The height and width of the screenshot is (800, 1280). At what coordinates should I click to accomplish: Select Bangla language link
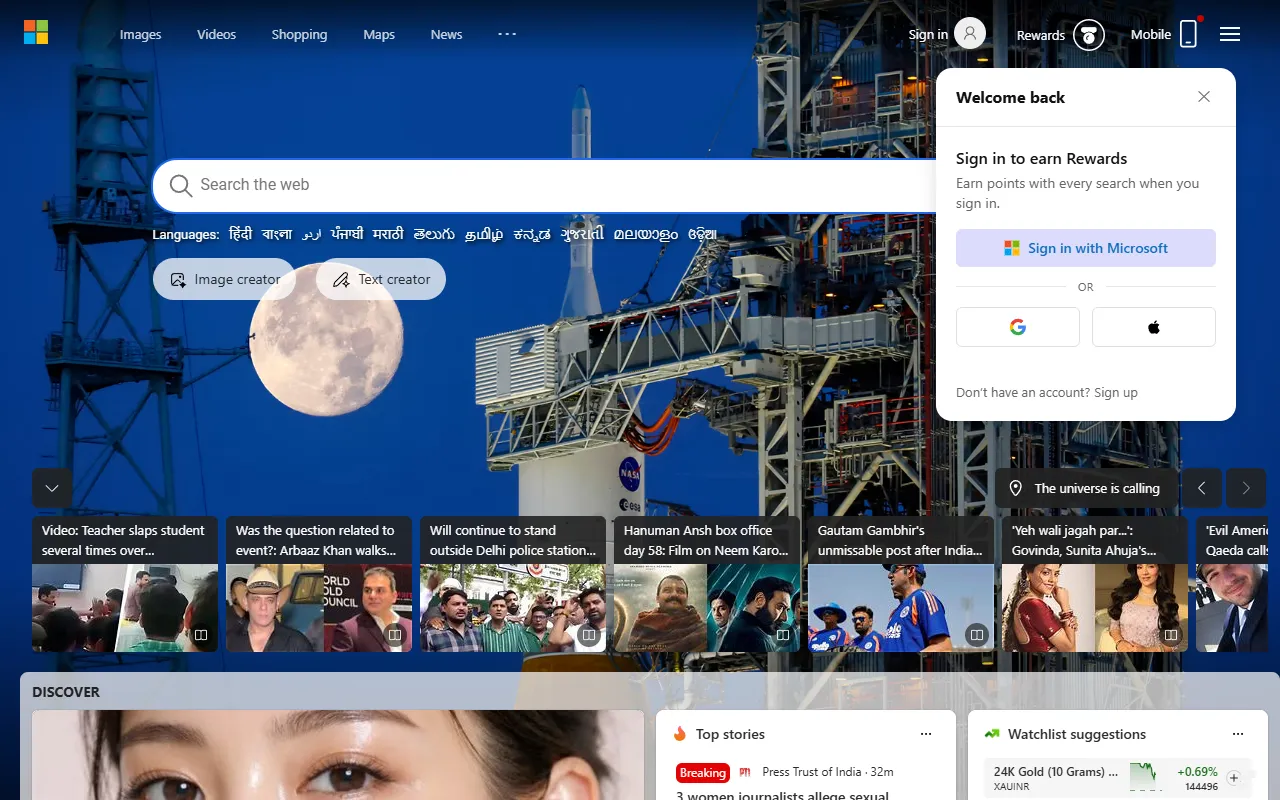pos(277,234)
